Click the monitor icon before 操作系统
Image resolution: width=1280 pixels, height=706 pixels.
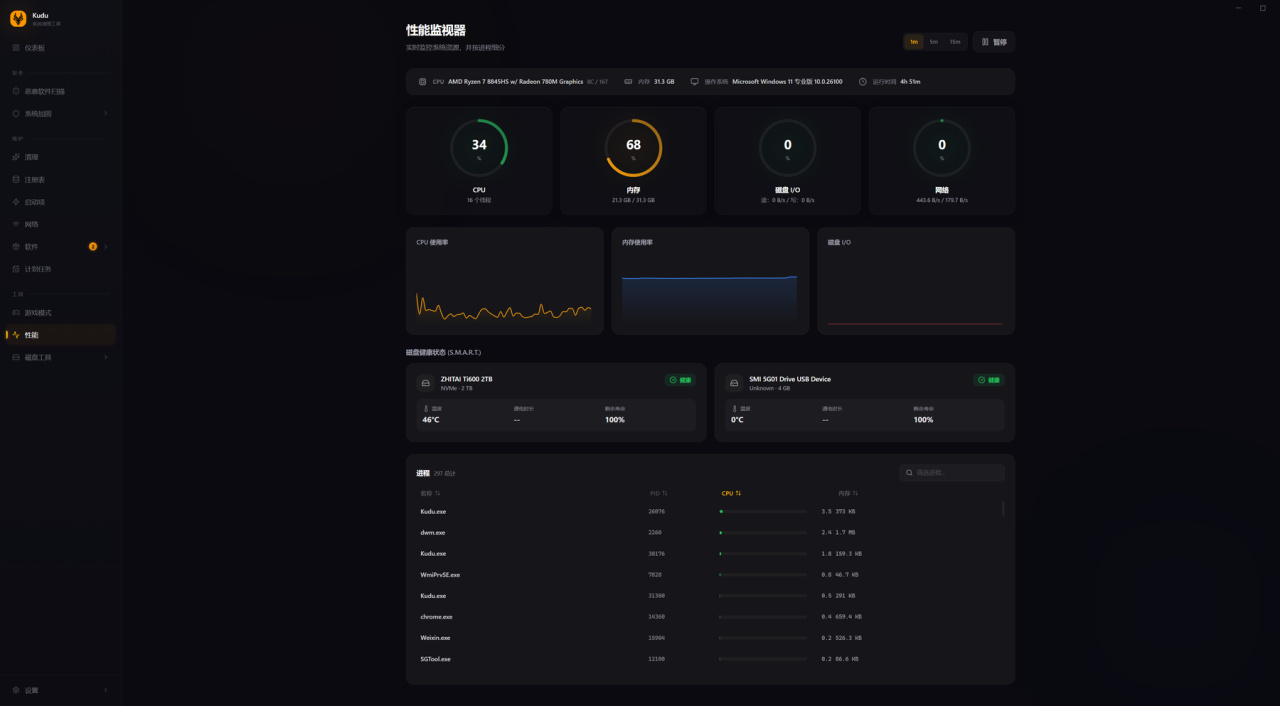(x=694, y=82)
